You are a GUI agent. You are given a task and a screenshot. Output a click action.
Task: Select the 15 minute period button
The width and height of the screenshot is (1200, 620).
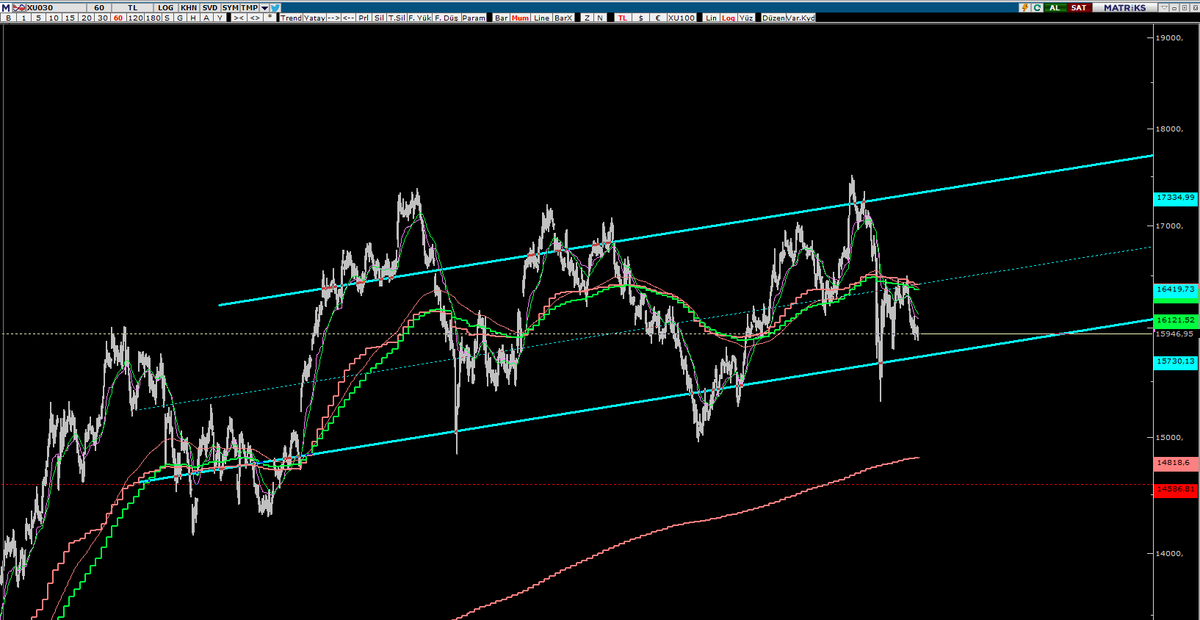[x=69, y=18]
